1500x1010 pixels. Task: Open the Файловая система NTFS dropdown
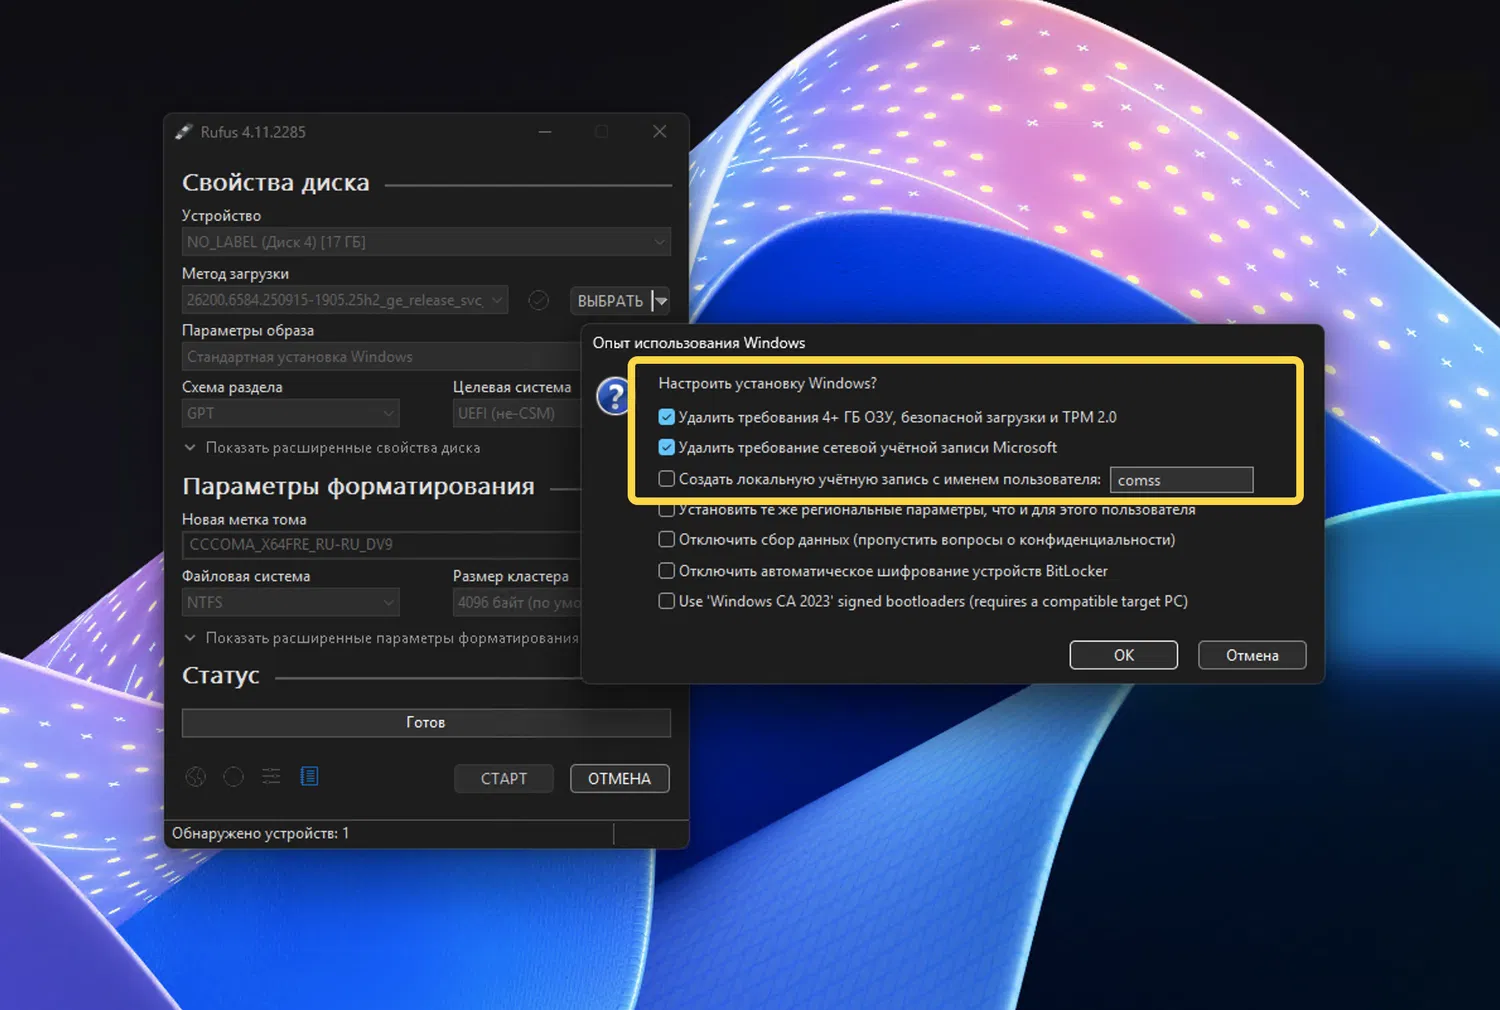290,602
